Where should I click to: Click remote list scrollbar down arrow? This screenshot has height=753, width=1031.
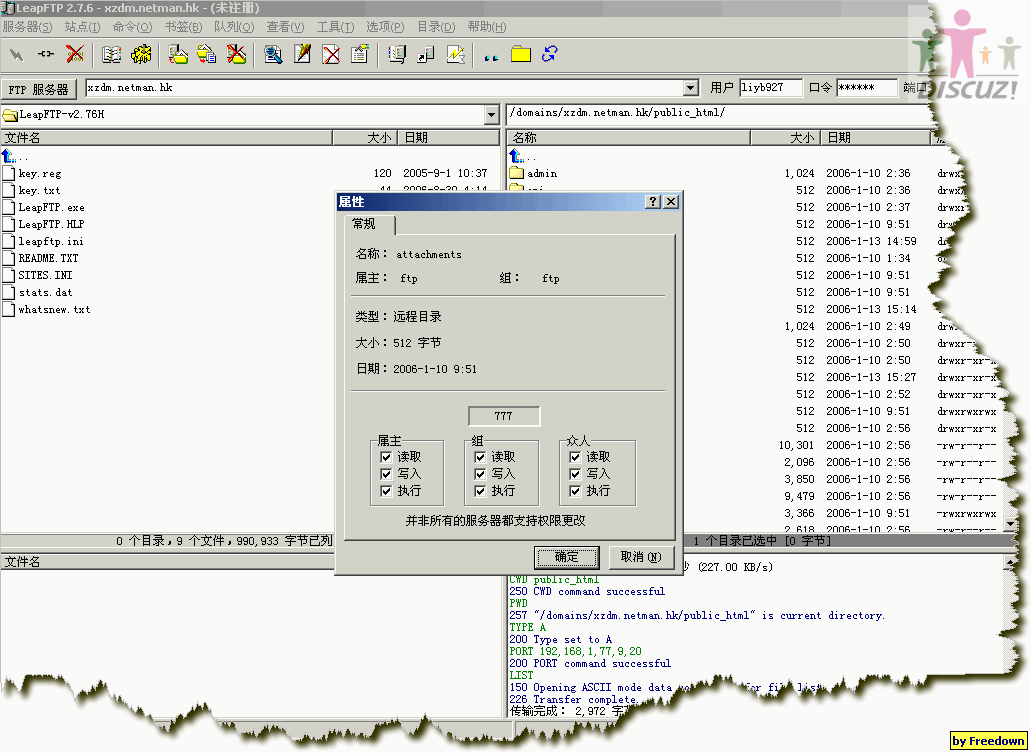[x=1011, y=524]
